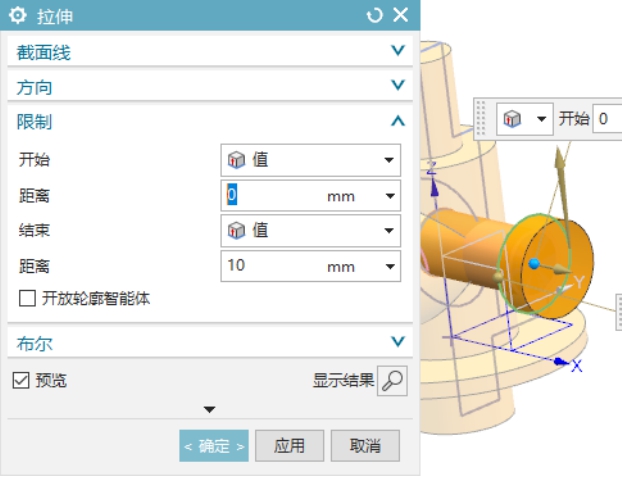Click the 截面线 section title

pyautogui.click(x=44, y=53)
